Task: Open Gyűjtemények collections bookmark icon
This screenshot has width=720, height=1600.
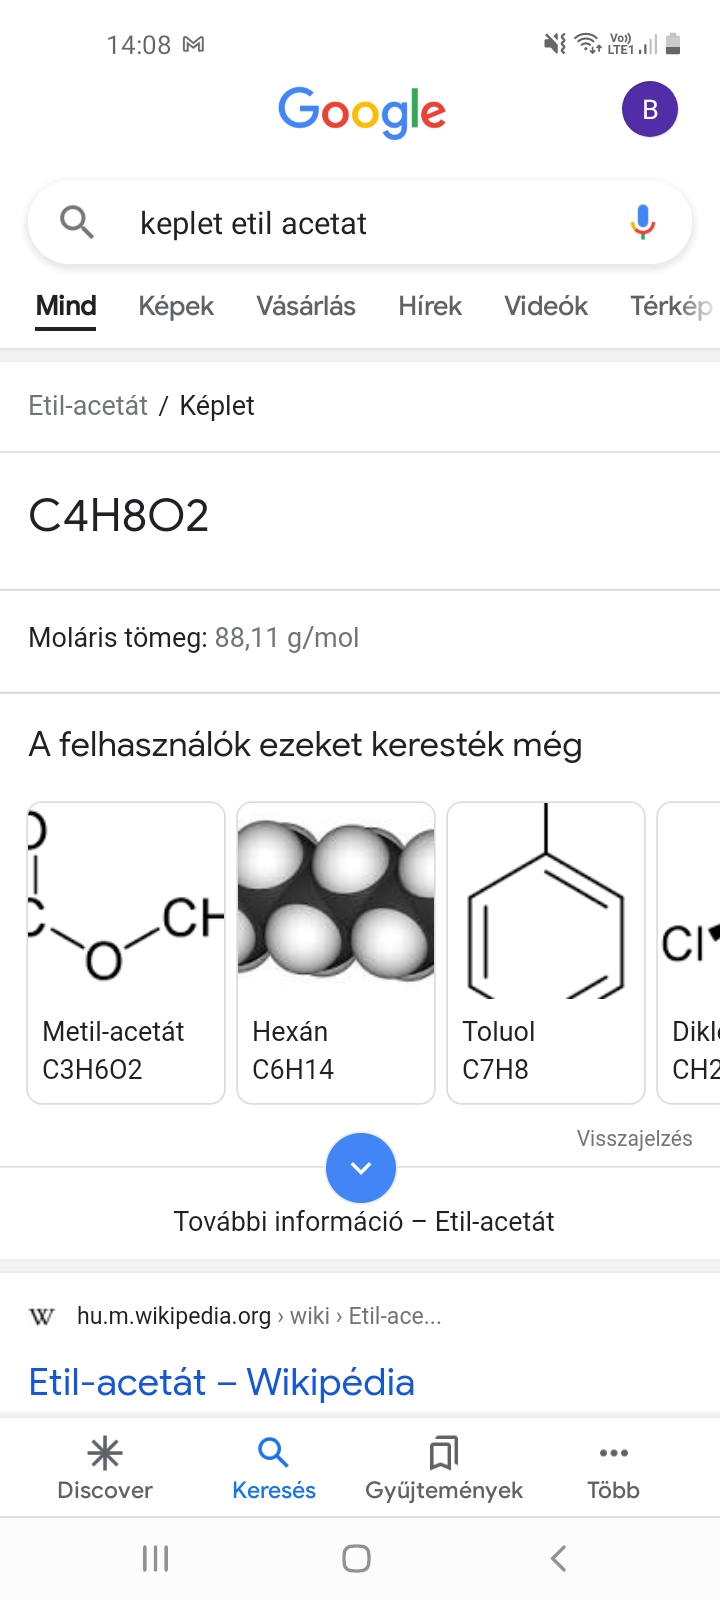Action: click(x=443, y=1453)
